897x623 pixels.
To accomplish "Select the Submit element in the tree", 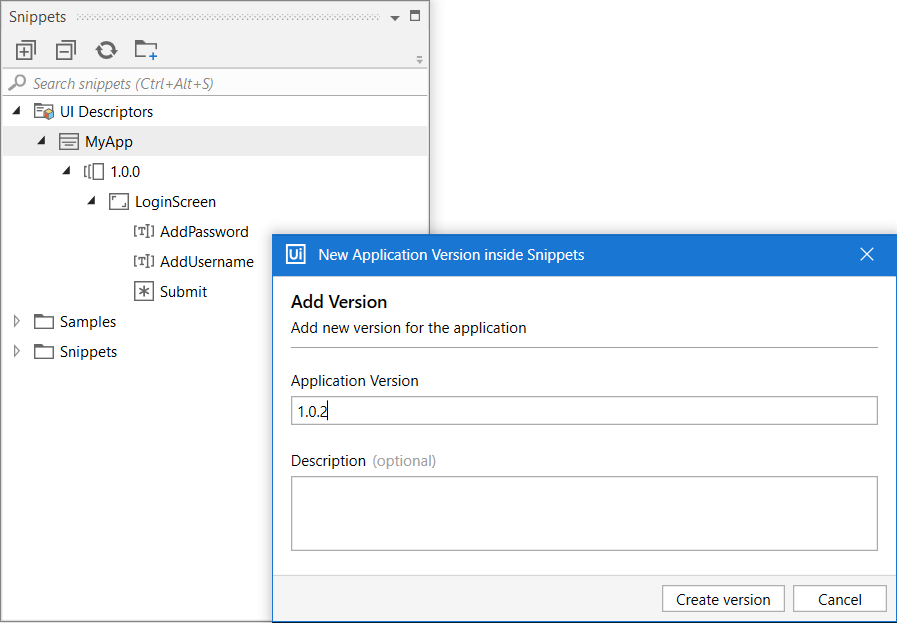I will coord(183,292).
